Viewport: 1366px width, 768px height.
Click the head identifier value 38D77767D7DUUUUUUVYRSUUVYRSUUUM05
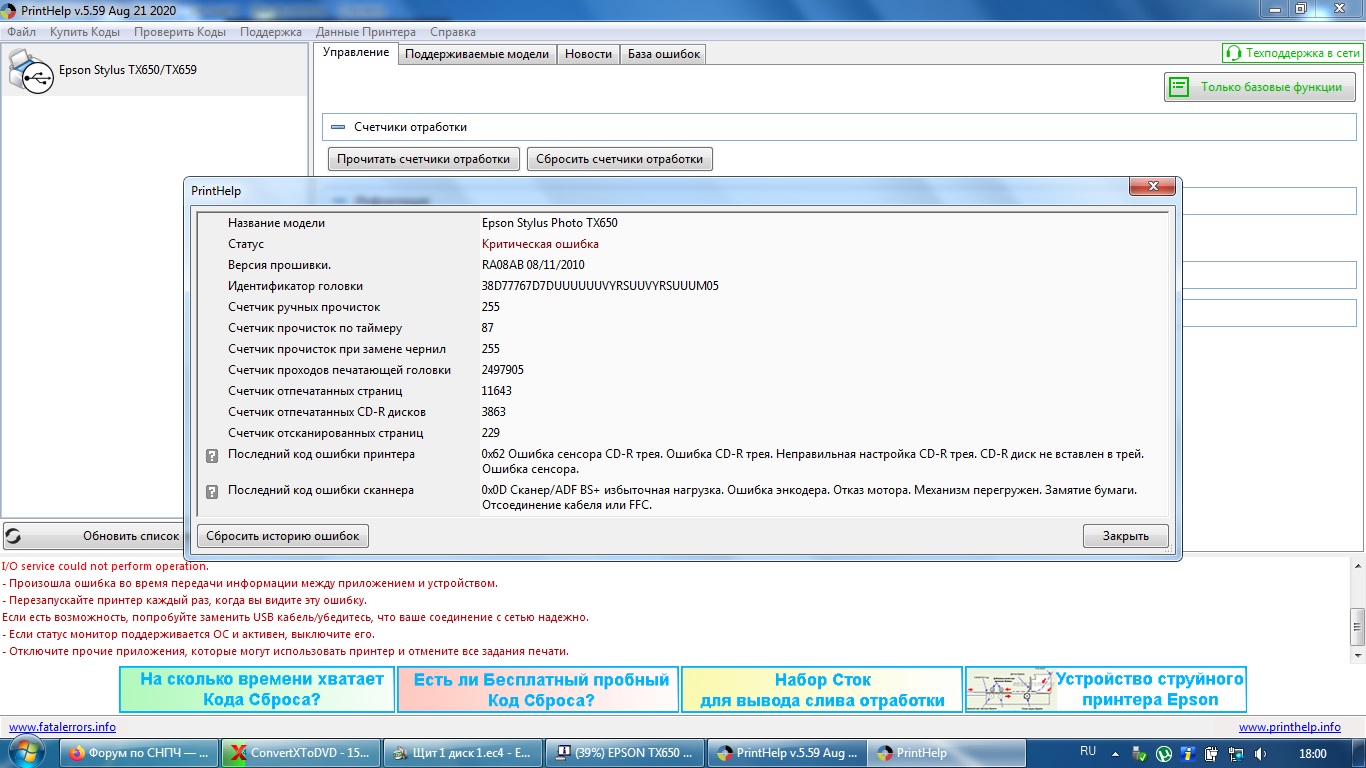point(600,286)
